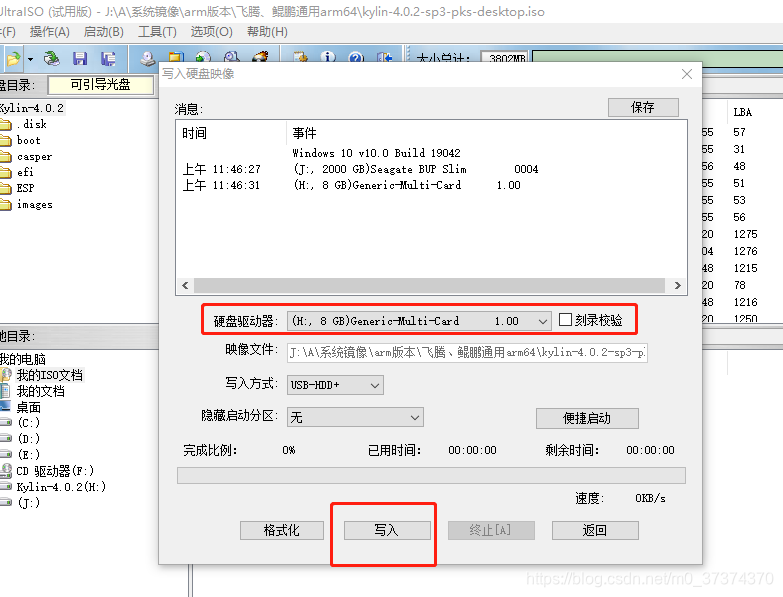This screenshot has width=783, height=597.
Task: Click the Windows 10 v10.0 Build message row
Action: (x=376, y=153)
